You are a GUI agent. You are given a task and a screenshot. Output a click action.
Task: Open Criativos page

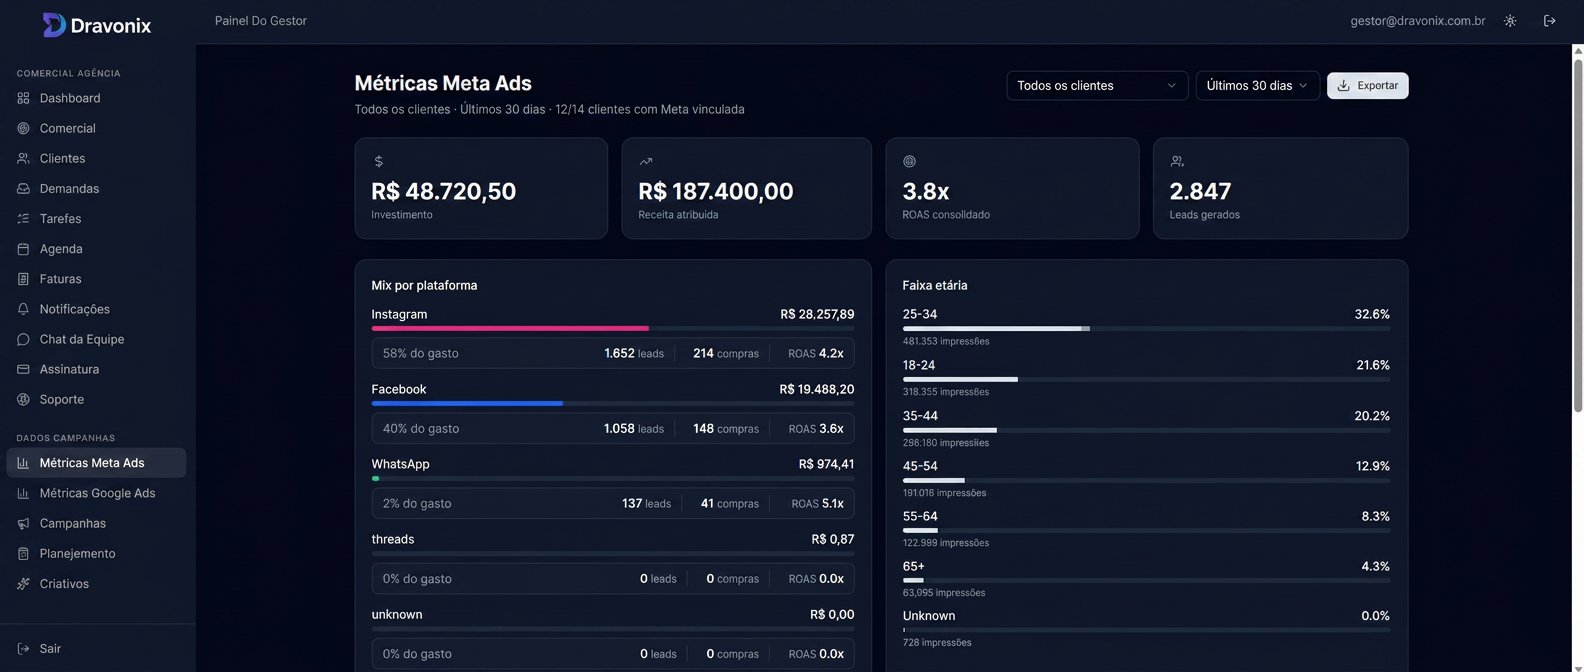[96, 583]
